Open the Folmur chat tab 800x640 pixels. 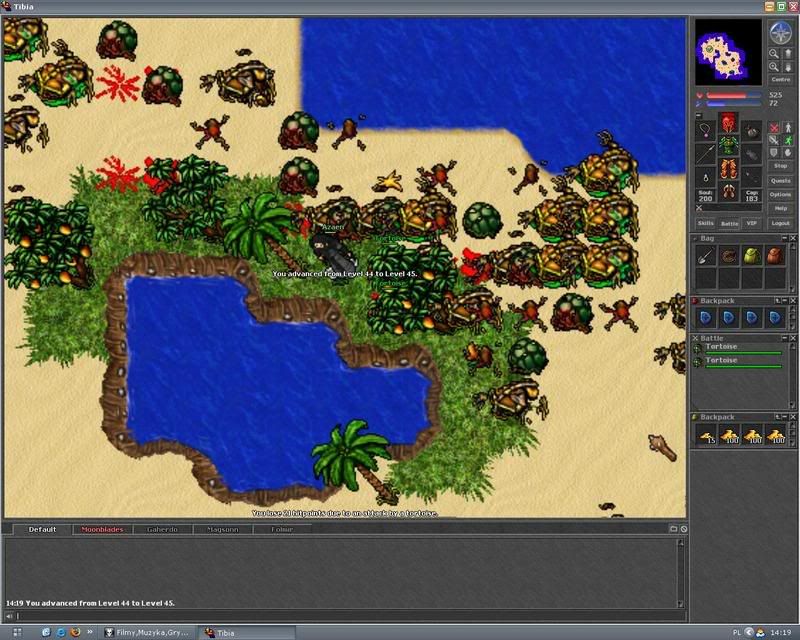[x=282, y=529]
